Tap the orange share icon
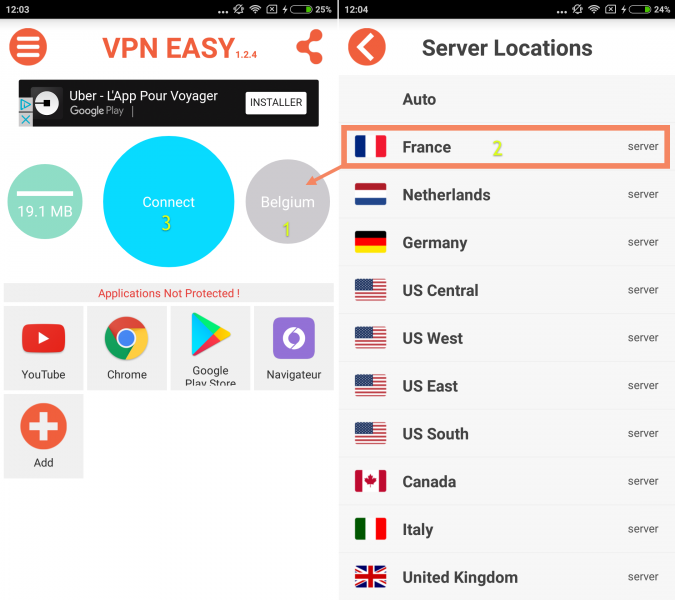The height and width of the screenshot is (600, 675). tap(310, 47)
